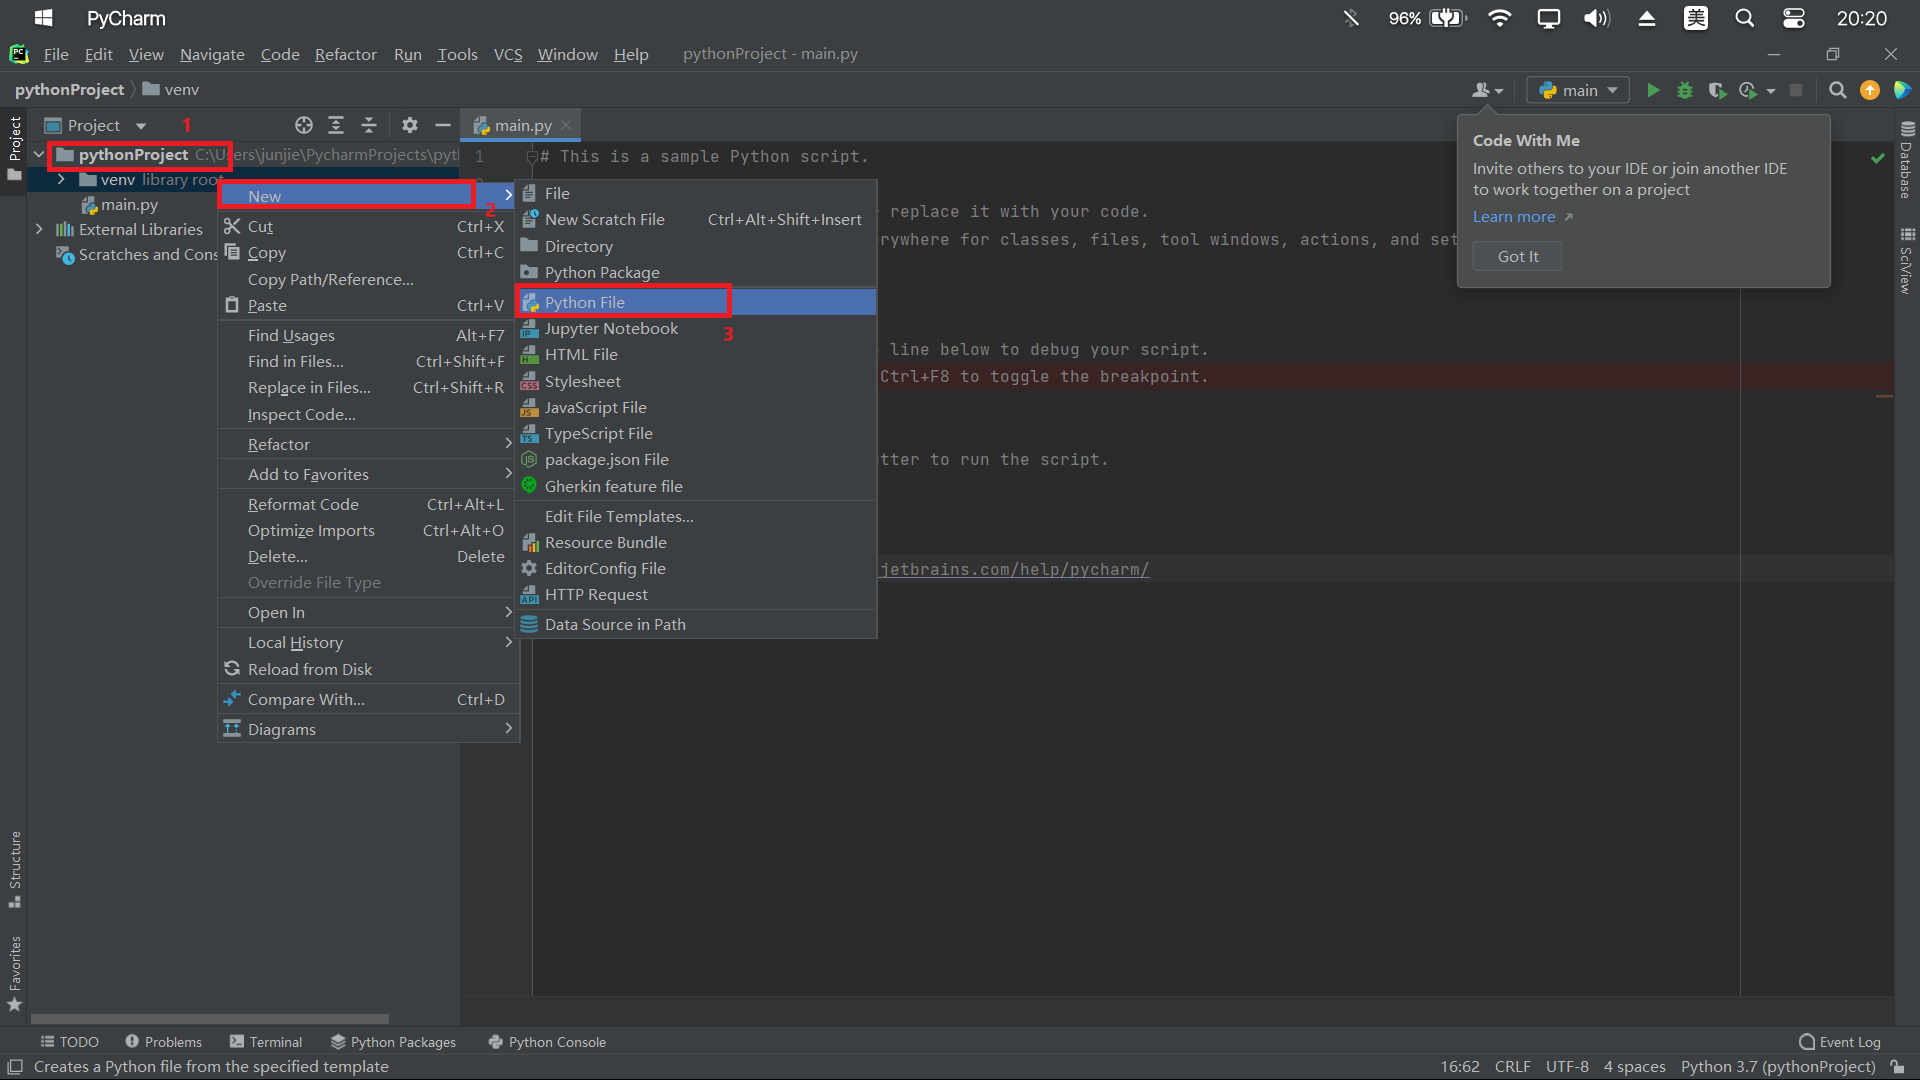
Task: Open the VCS menu
Action: click(508, 54)
